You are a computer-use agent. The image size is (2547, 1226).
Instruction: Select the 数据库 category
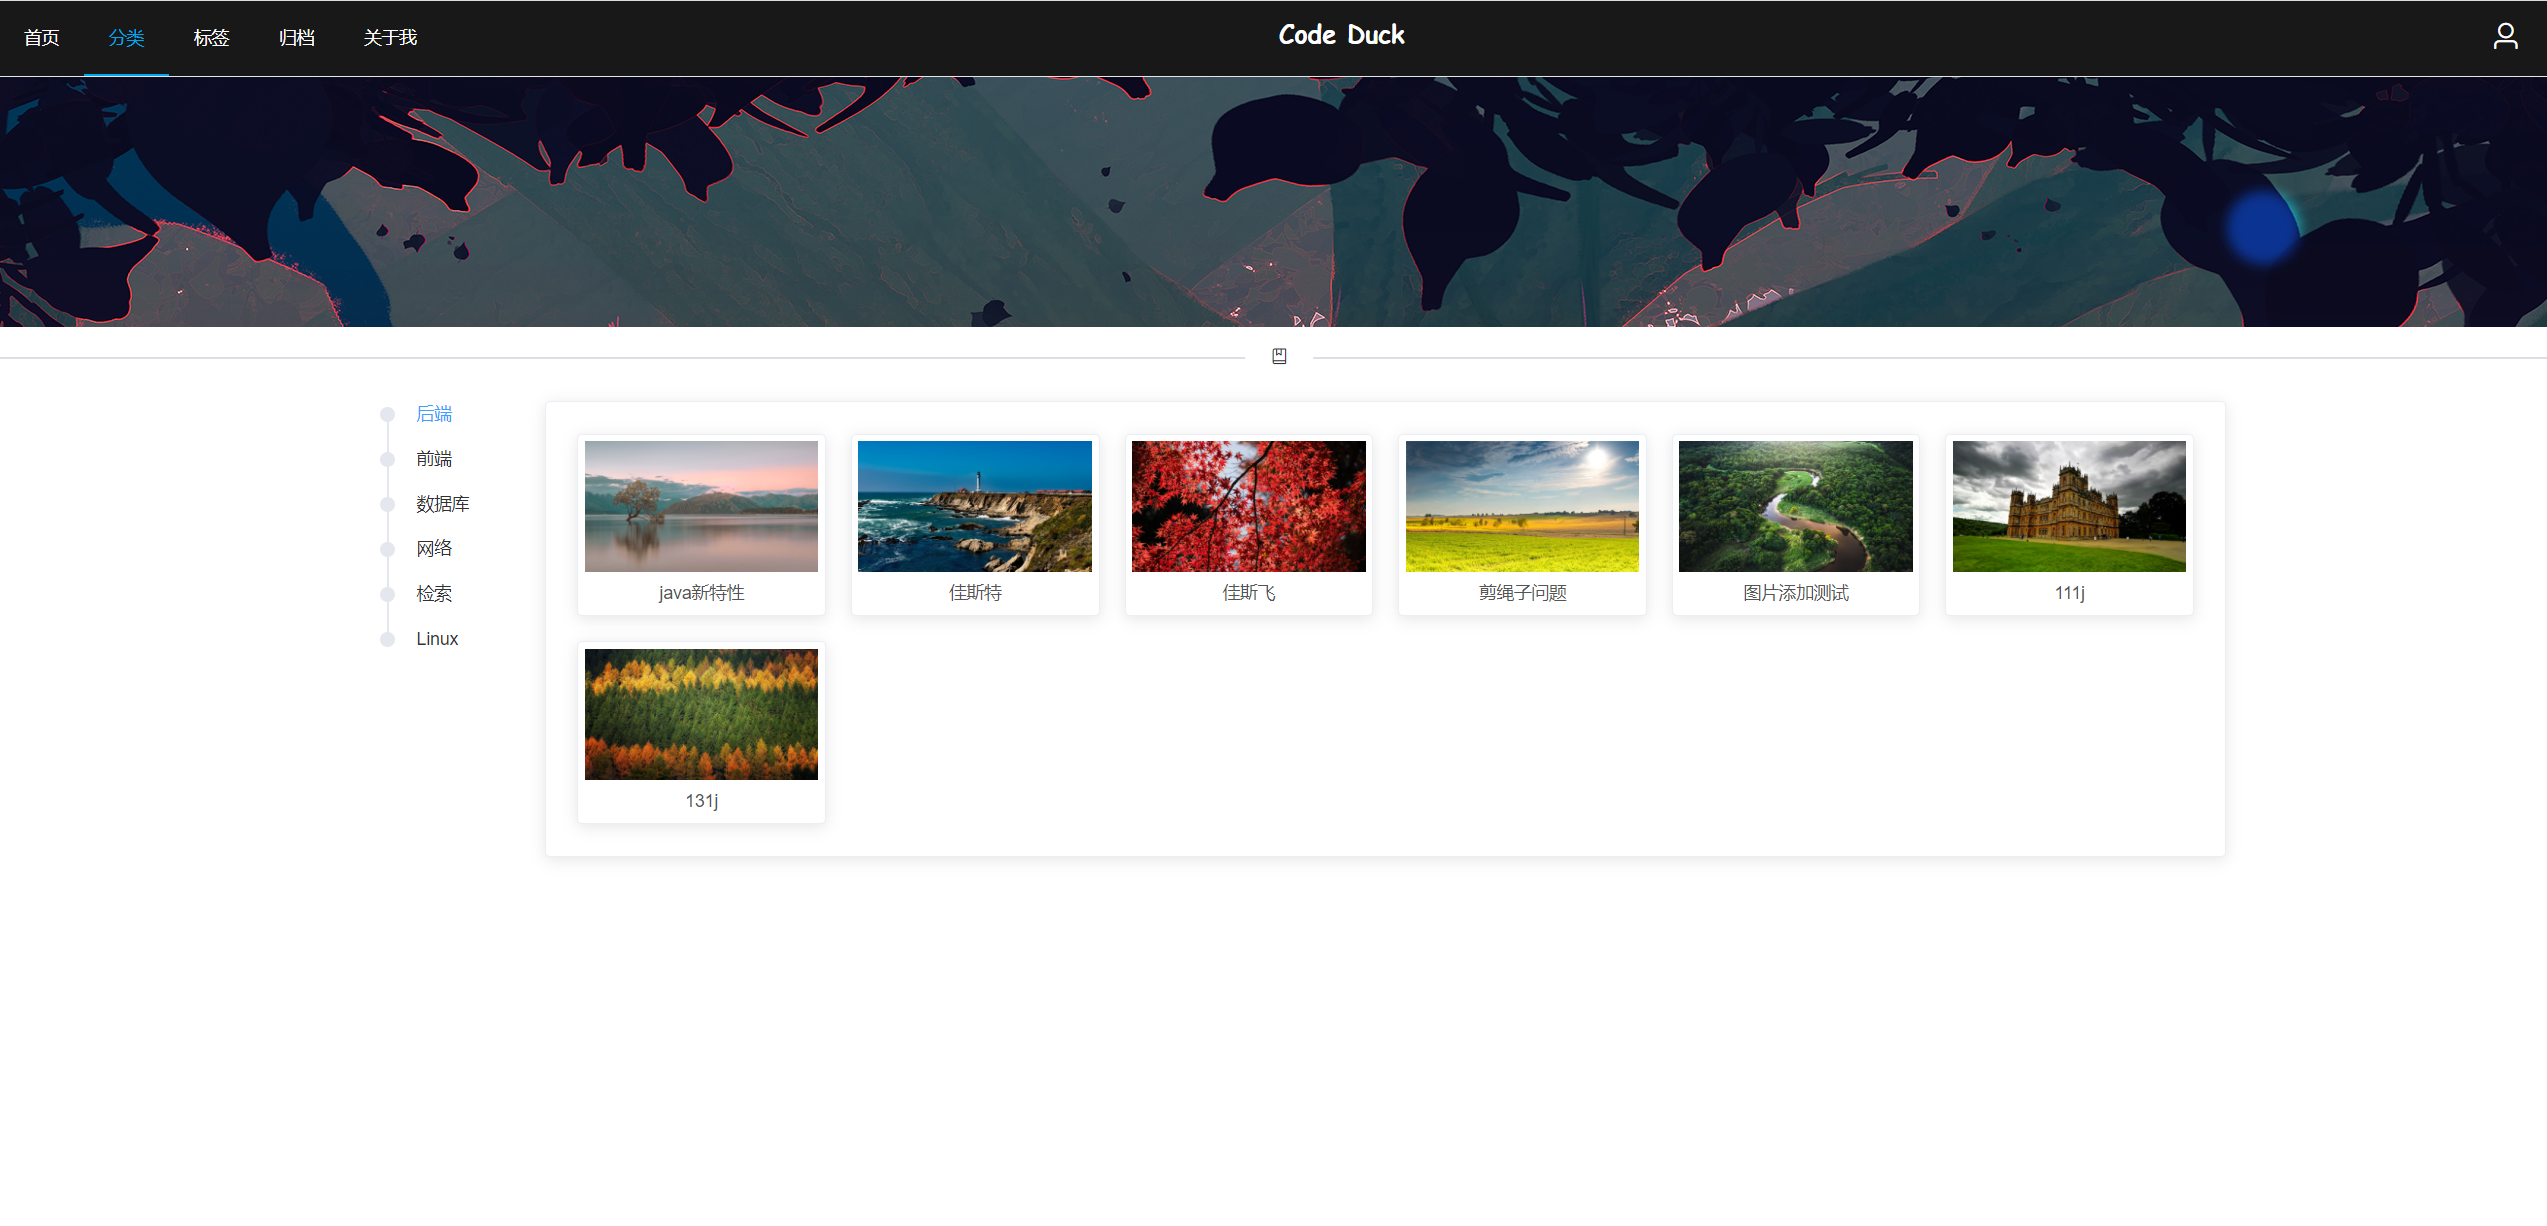coord(443,504)
